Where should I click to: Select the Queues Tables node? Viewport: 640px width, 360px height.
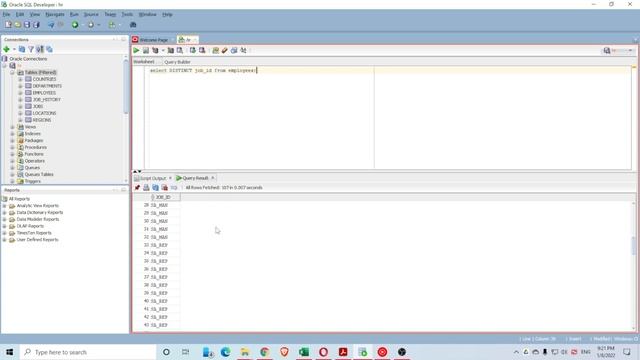39,175
